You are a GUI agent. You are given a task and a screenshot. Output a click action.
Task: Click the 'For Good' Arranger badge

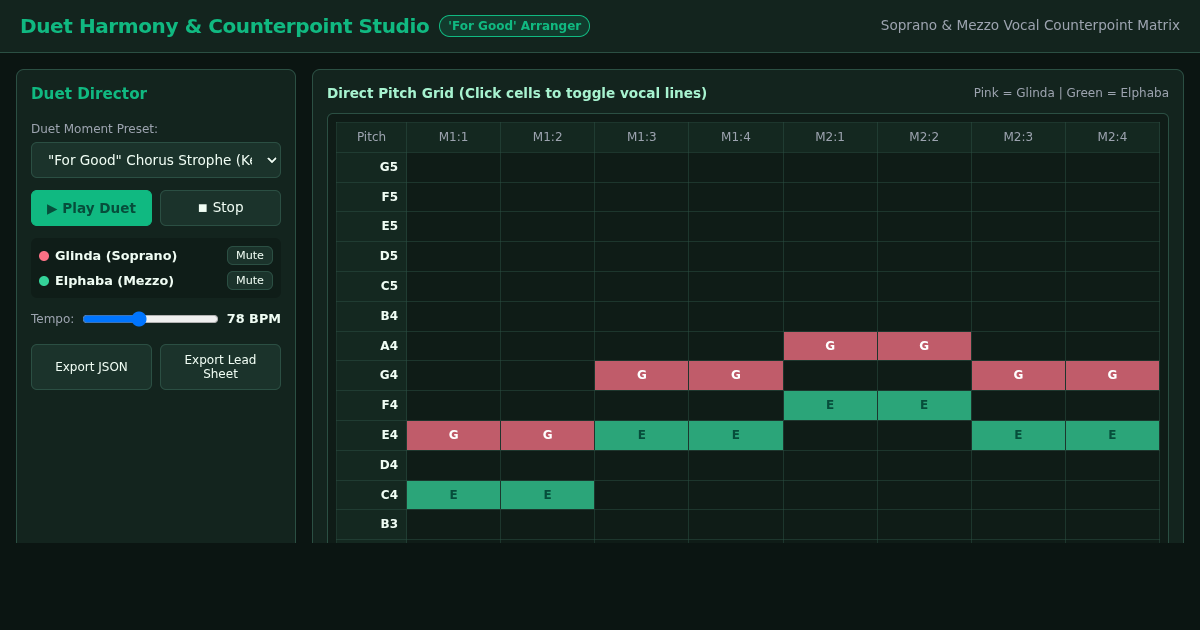pyautogui.click(x=514, y=26)
